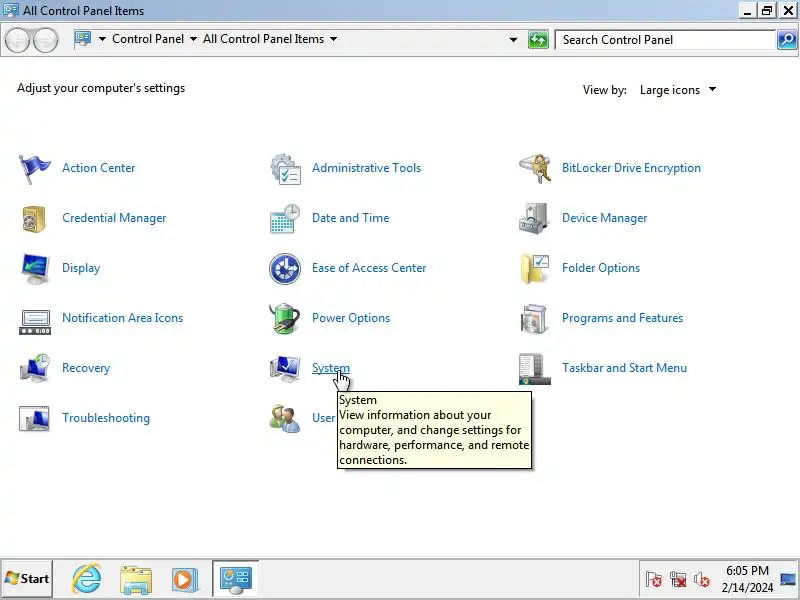This screenshot has width=800, height=600.
Task: Open the Recovery link
Action: point(86,368)
